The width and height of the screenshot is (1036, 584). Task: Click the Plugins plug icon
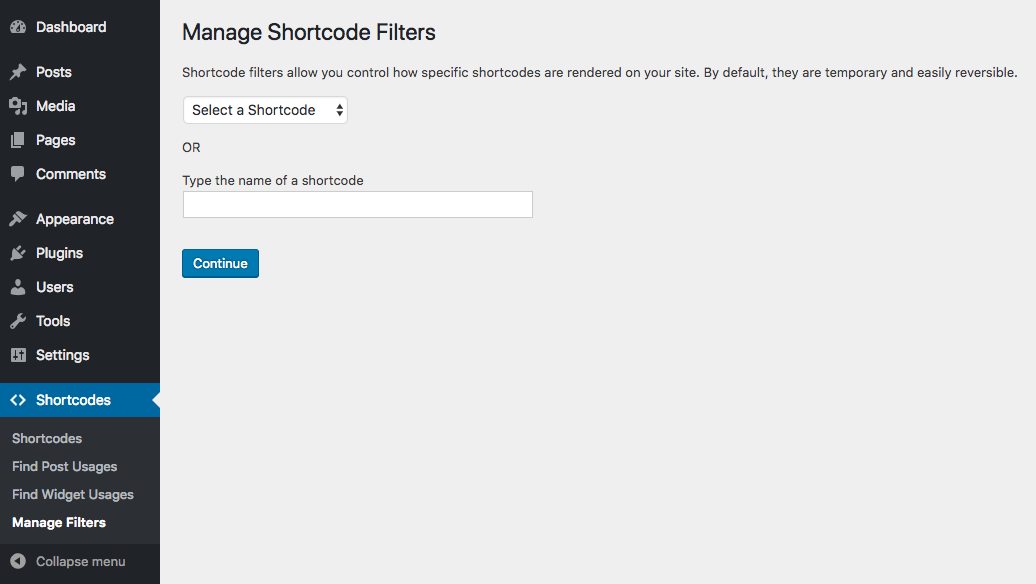[18, 253]
